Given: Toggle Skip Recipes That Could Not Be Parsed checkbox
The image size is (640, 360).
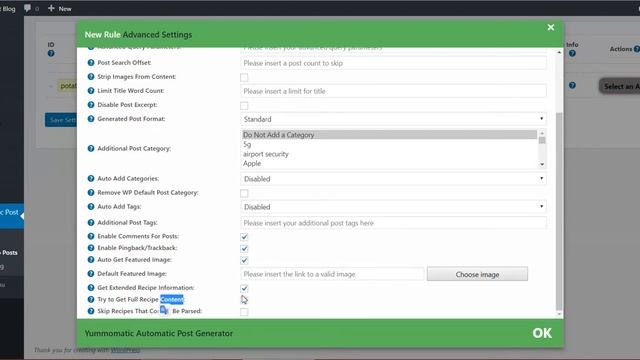Looking at the screenshot, I should point(244,312).
